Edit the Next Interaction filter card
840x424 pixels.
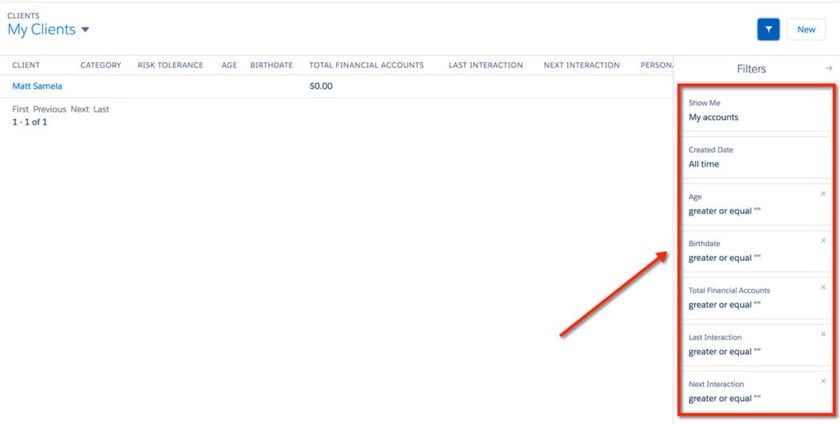[756, 392]
